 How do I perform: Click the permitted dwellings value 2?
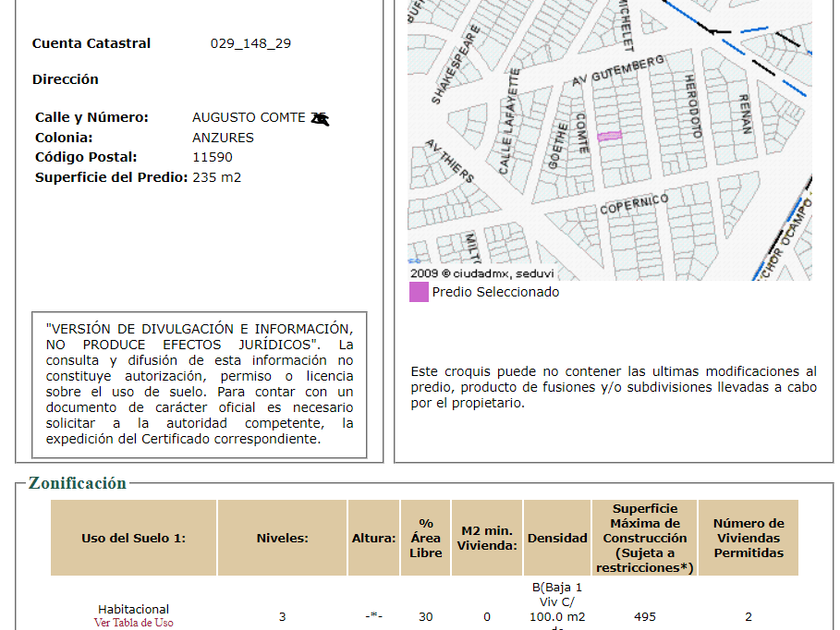748,617
